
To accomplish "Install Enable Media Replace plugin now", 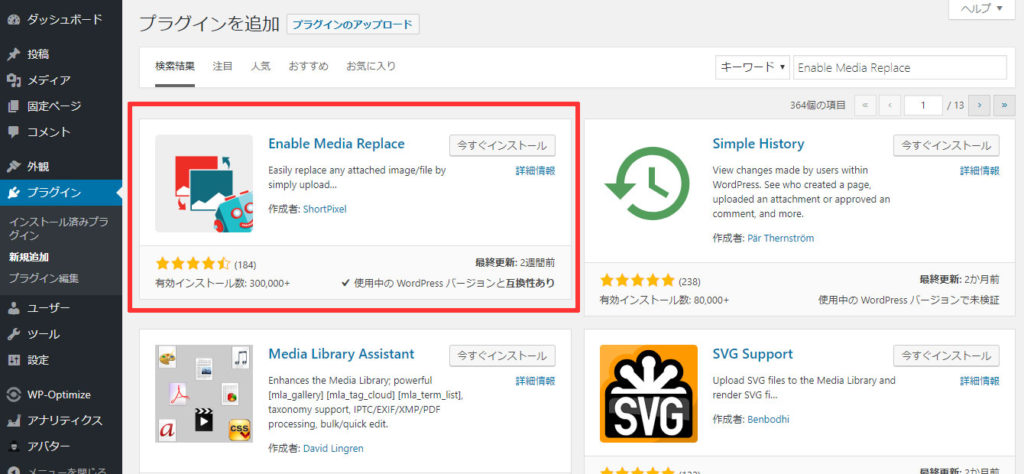I will (502, 146).
